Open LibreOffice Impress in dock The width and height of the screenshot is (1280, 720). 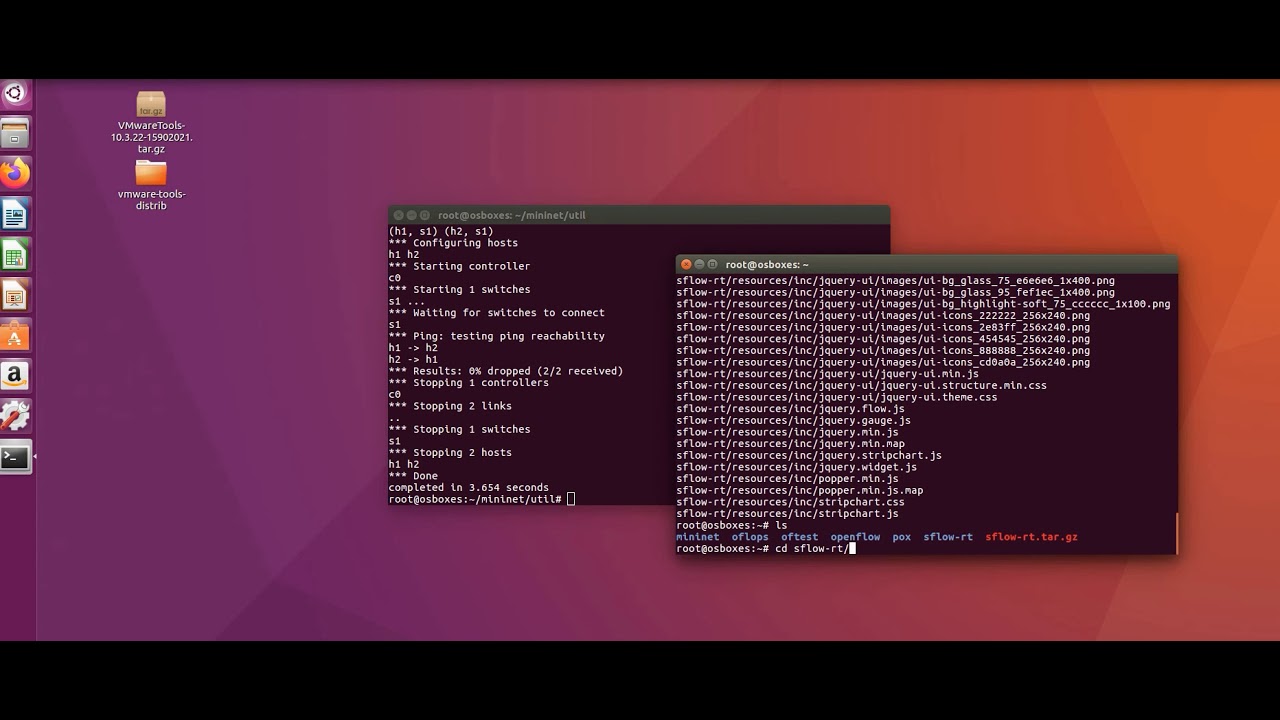click(15, 296)
